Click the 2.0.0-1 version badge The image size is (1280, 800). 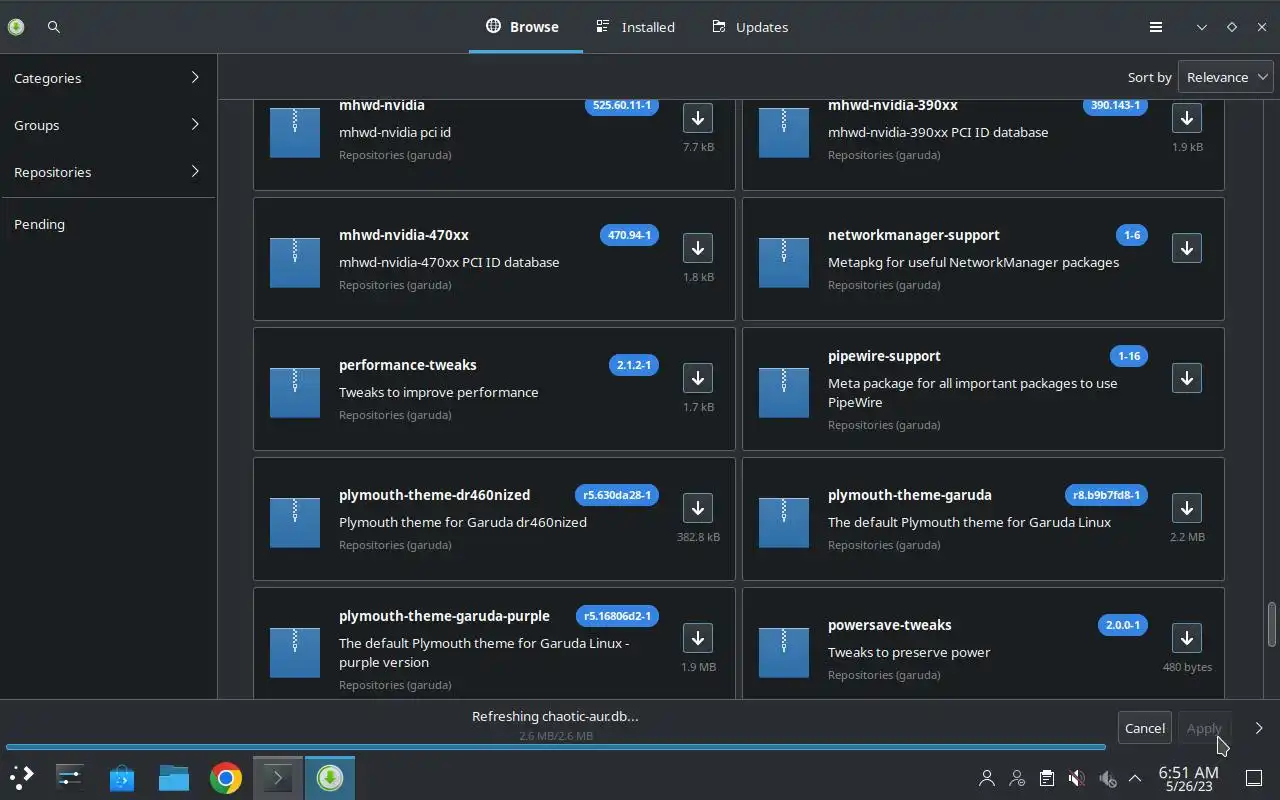1123,625
